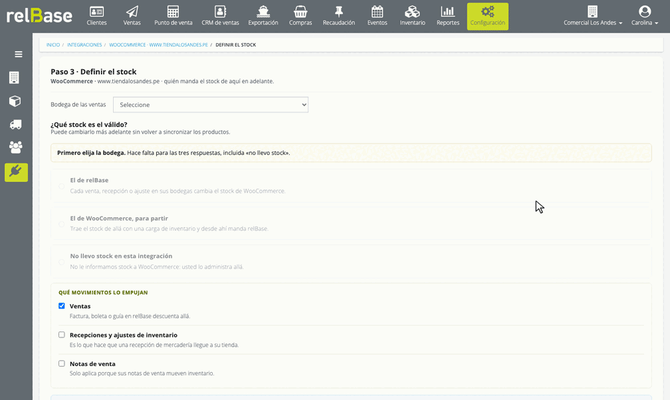Viewport: 670px width, 400px height.
Task: Click the sidebar truck icon
Action: pyautogui.click(x=16, y=124)
